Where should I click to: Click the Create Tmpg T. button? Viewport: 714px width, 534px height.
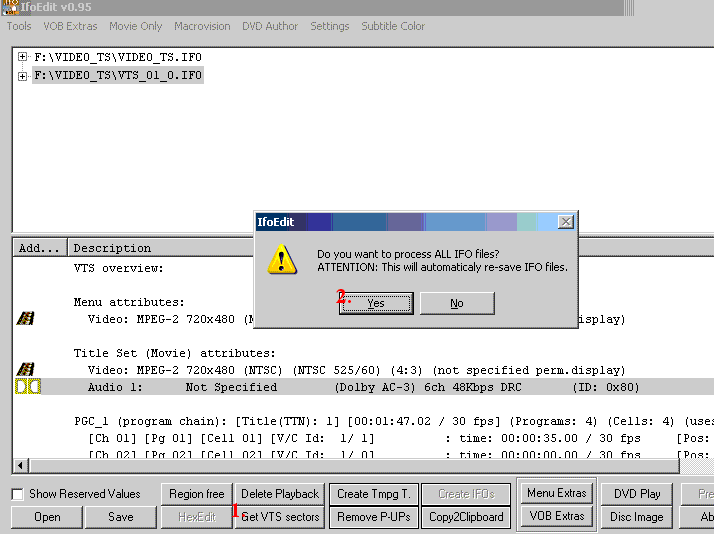click(x=374, y=494)
